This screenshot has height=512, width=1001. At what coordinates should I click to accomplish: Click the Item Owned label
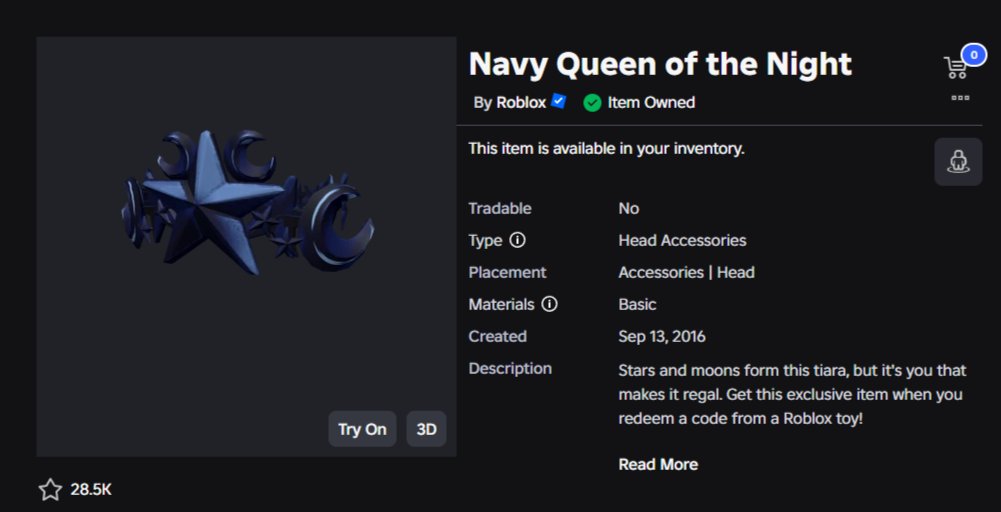[651, 102]
